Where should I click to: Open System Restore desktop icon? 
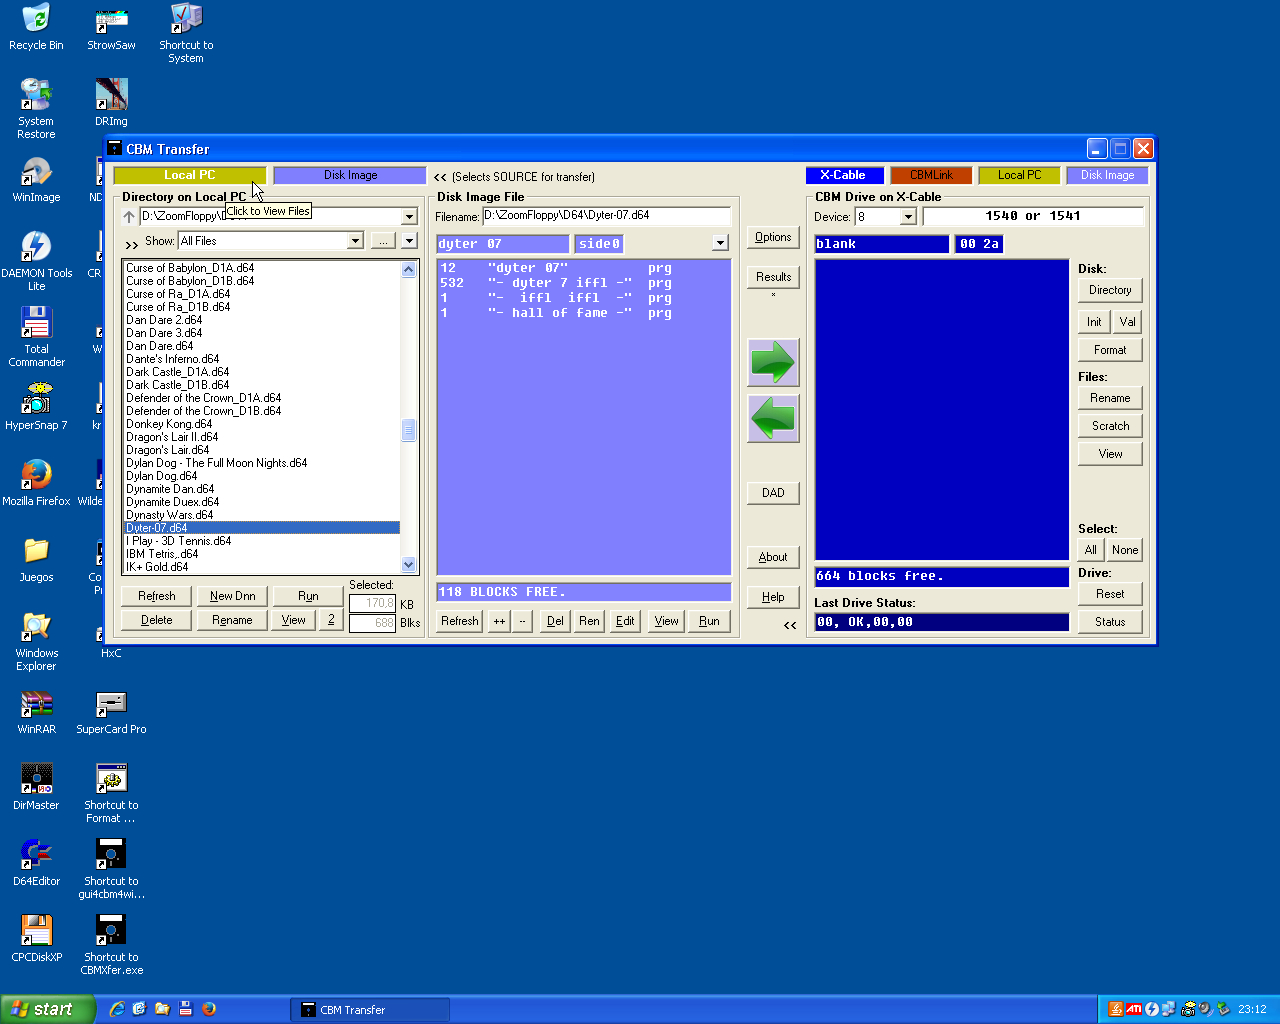point(36,109)
